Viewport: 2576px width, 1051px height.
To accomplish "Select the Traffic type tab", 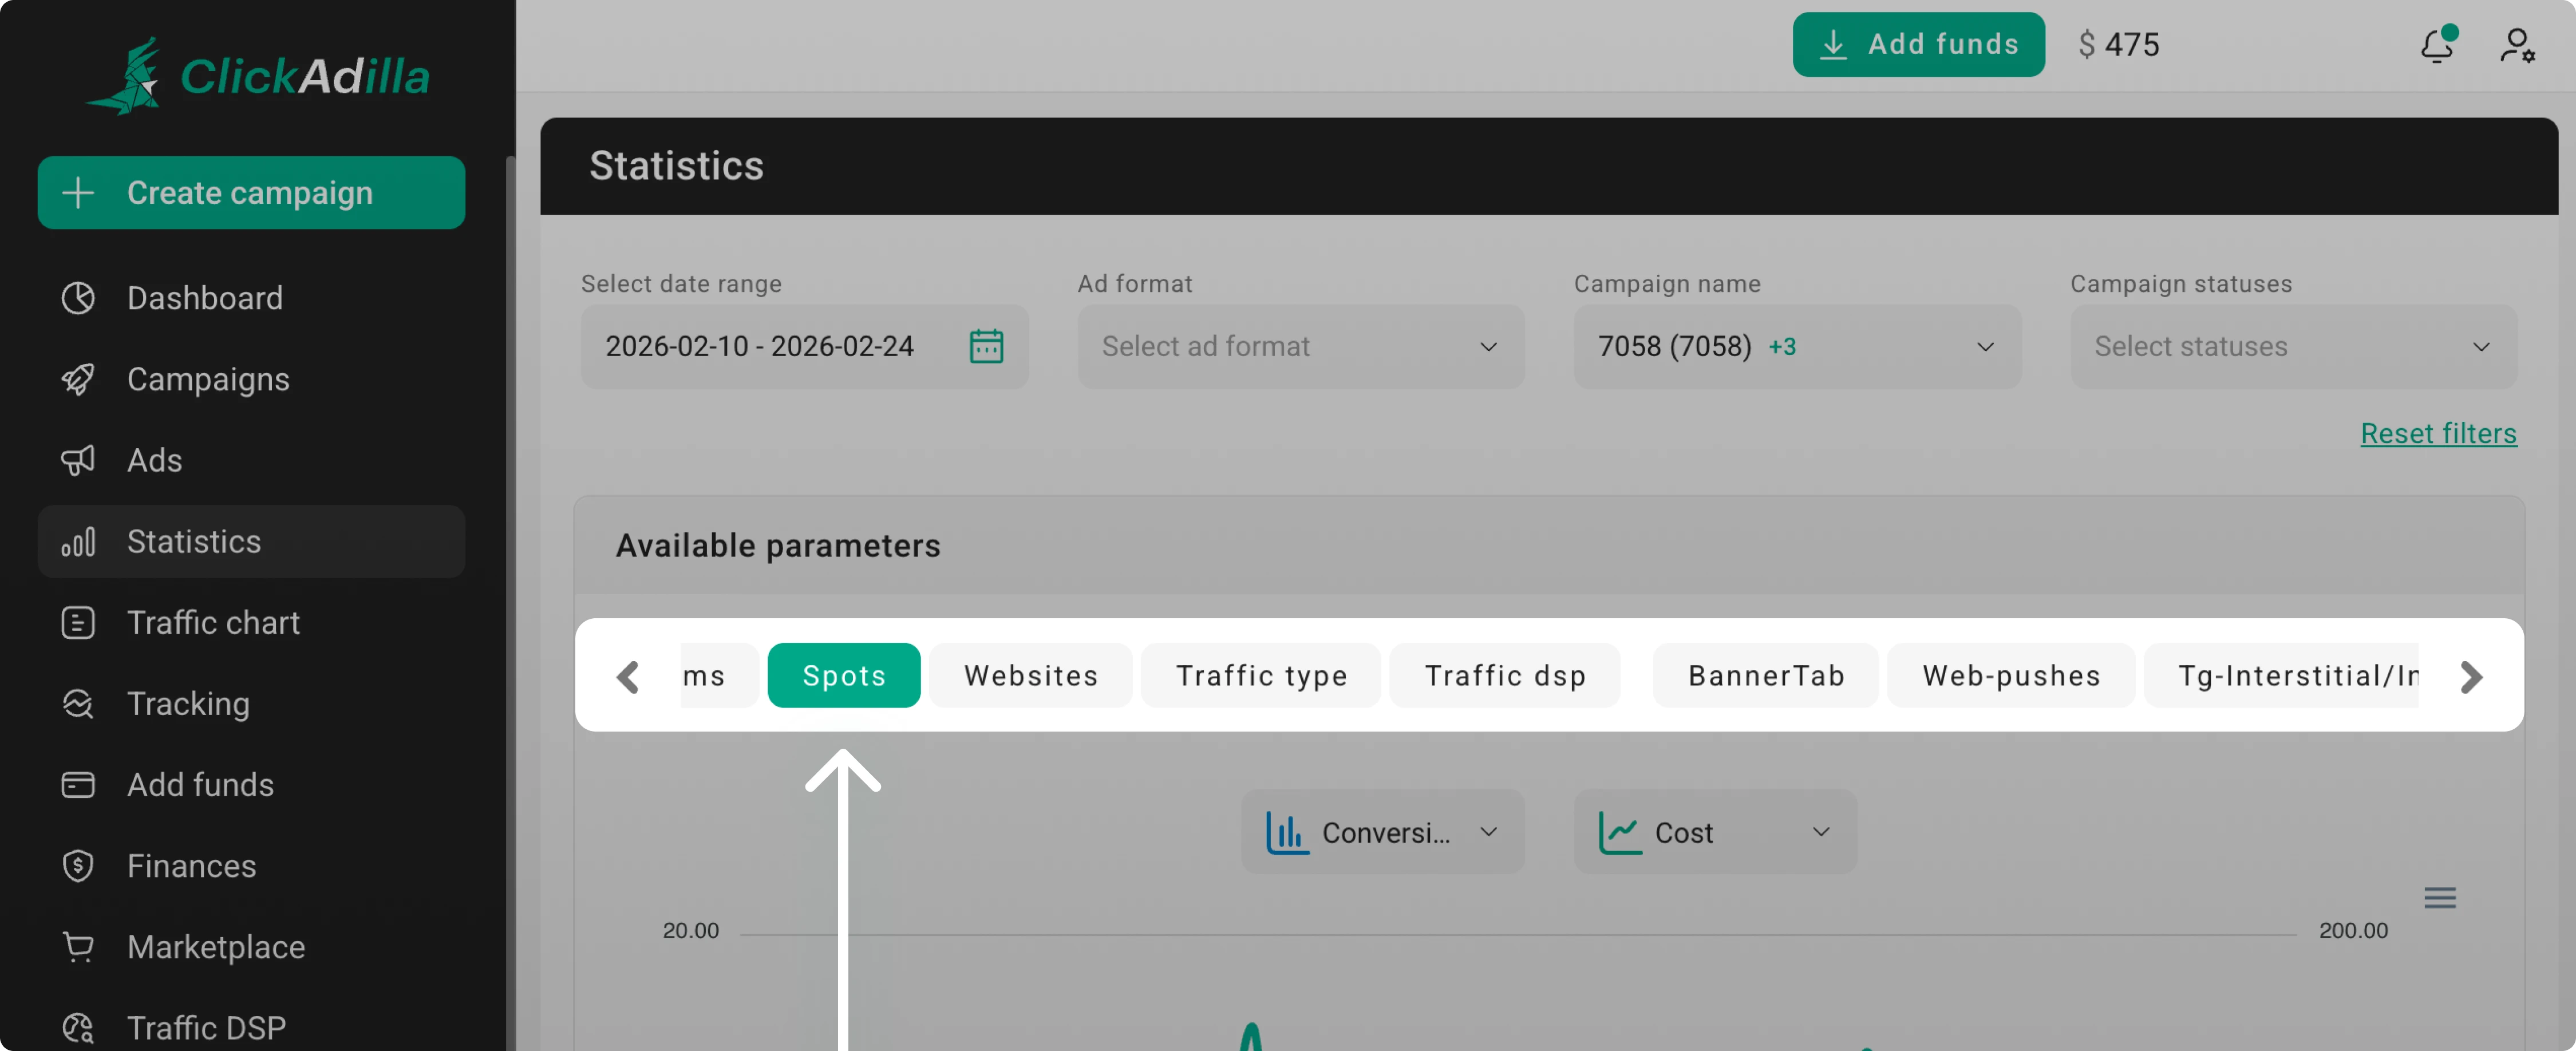I will (1261, 675).
